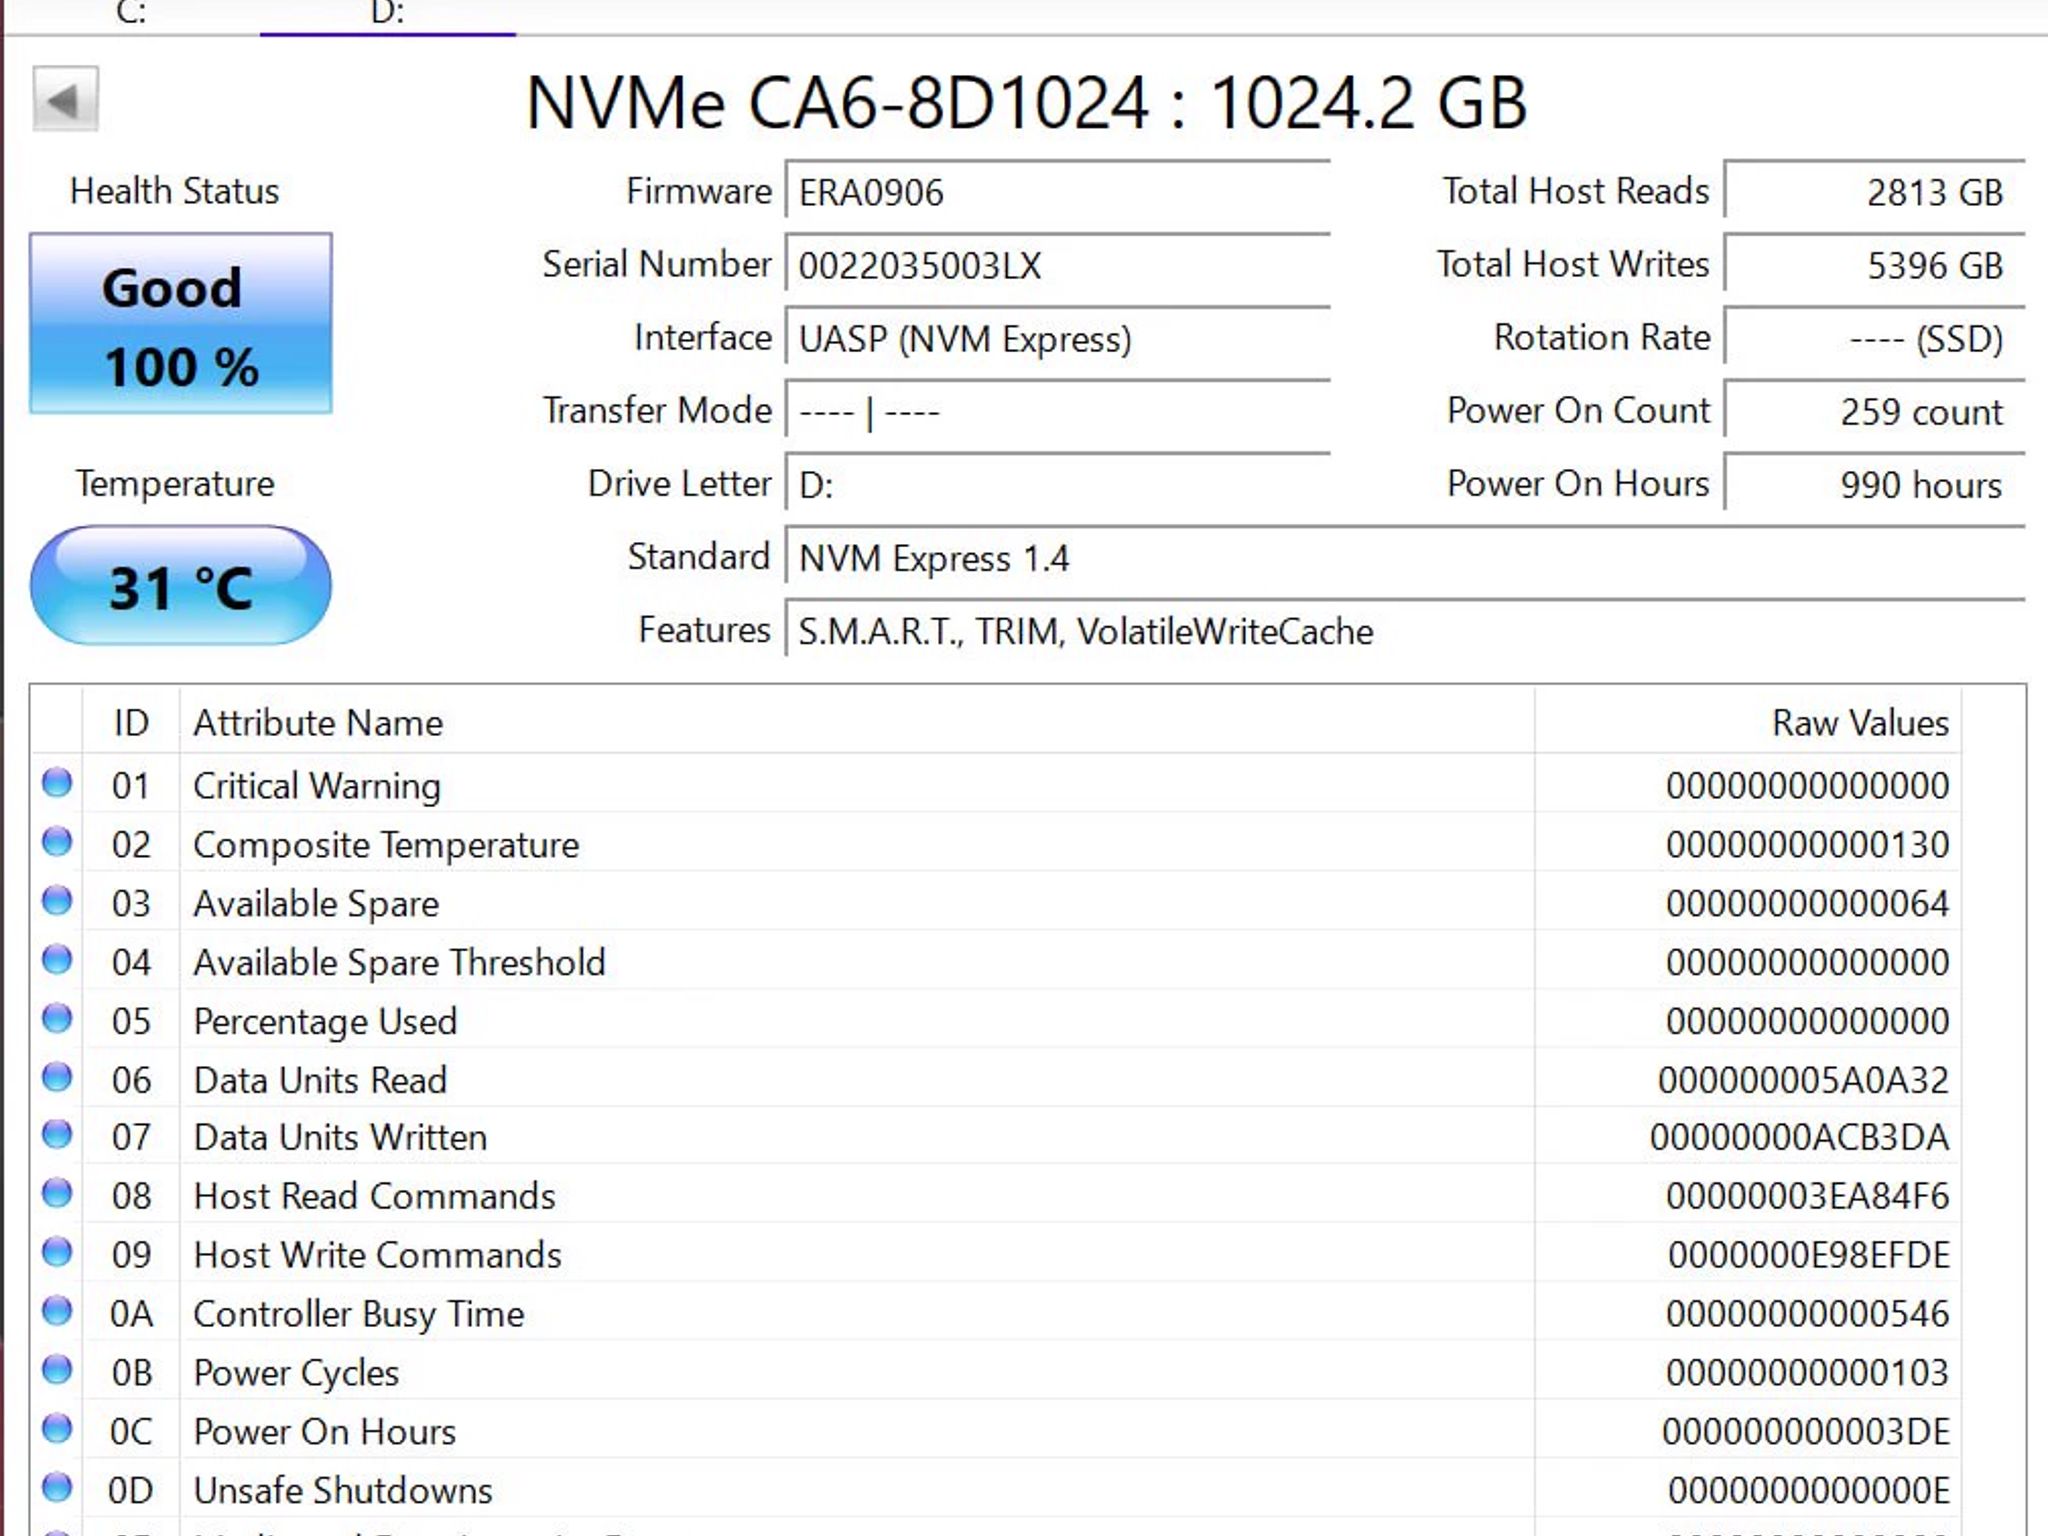The width and height of the screenshot is (2048, 1536).
Task: Click status dot for Available Spare Threshold
Action: click(57, 960)
